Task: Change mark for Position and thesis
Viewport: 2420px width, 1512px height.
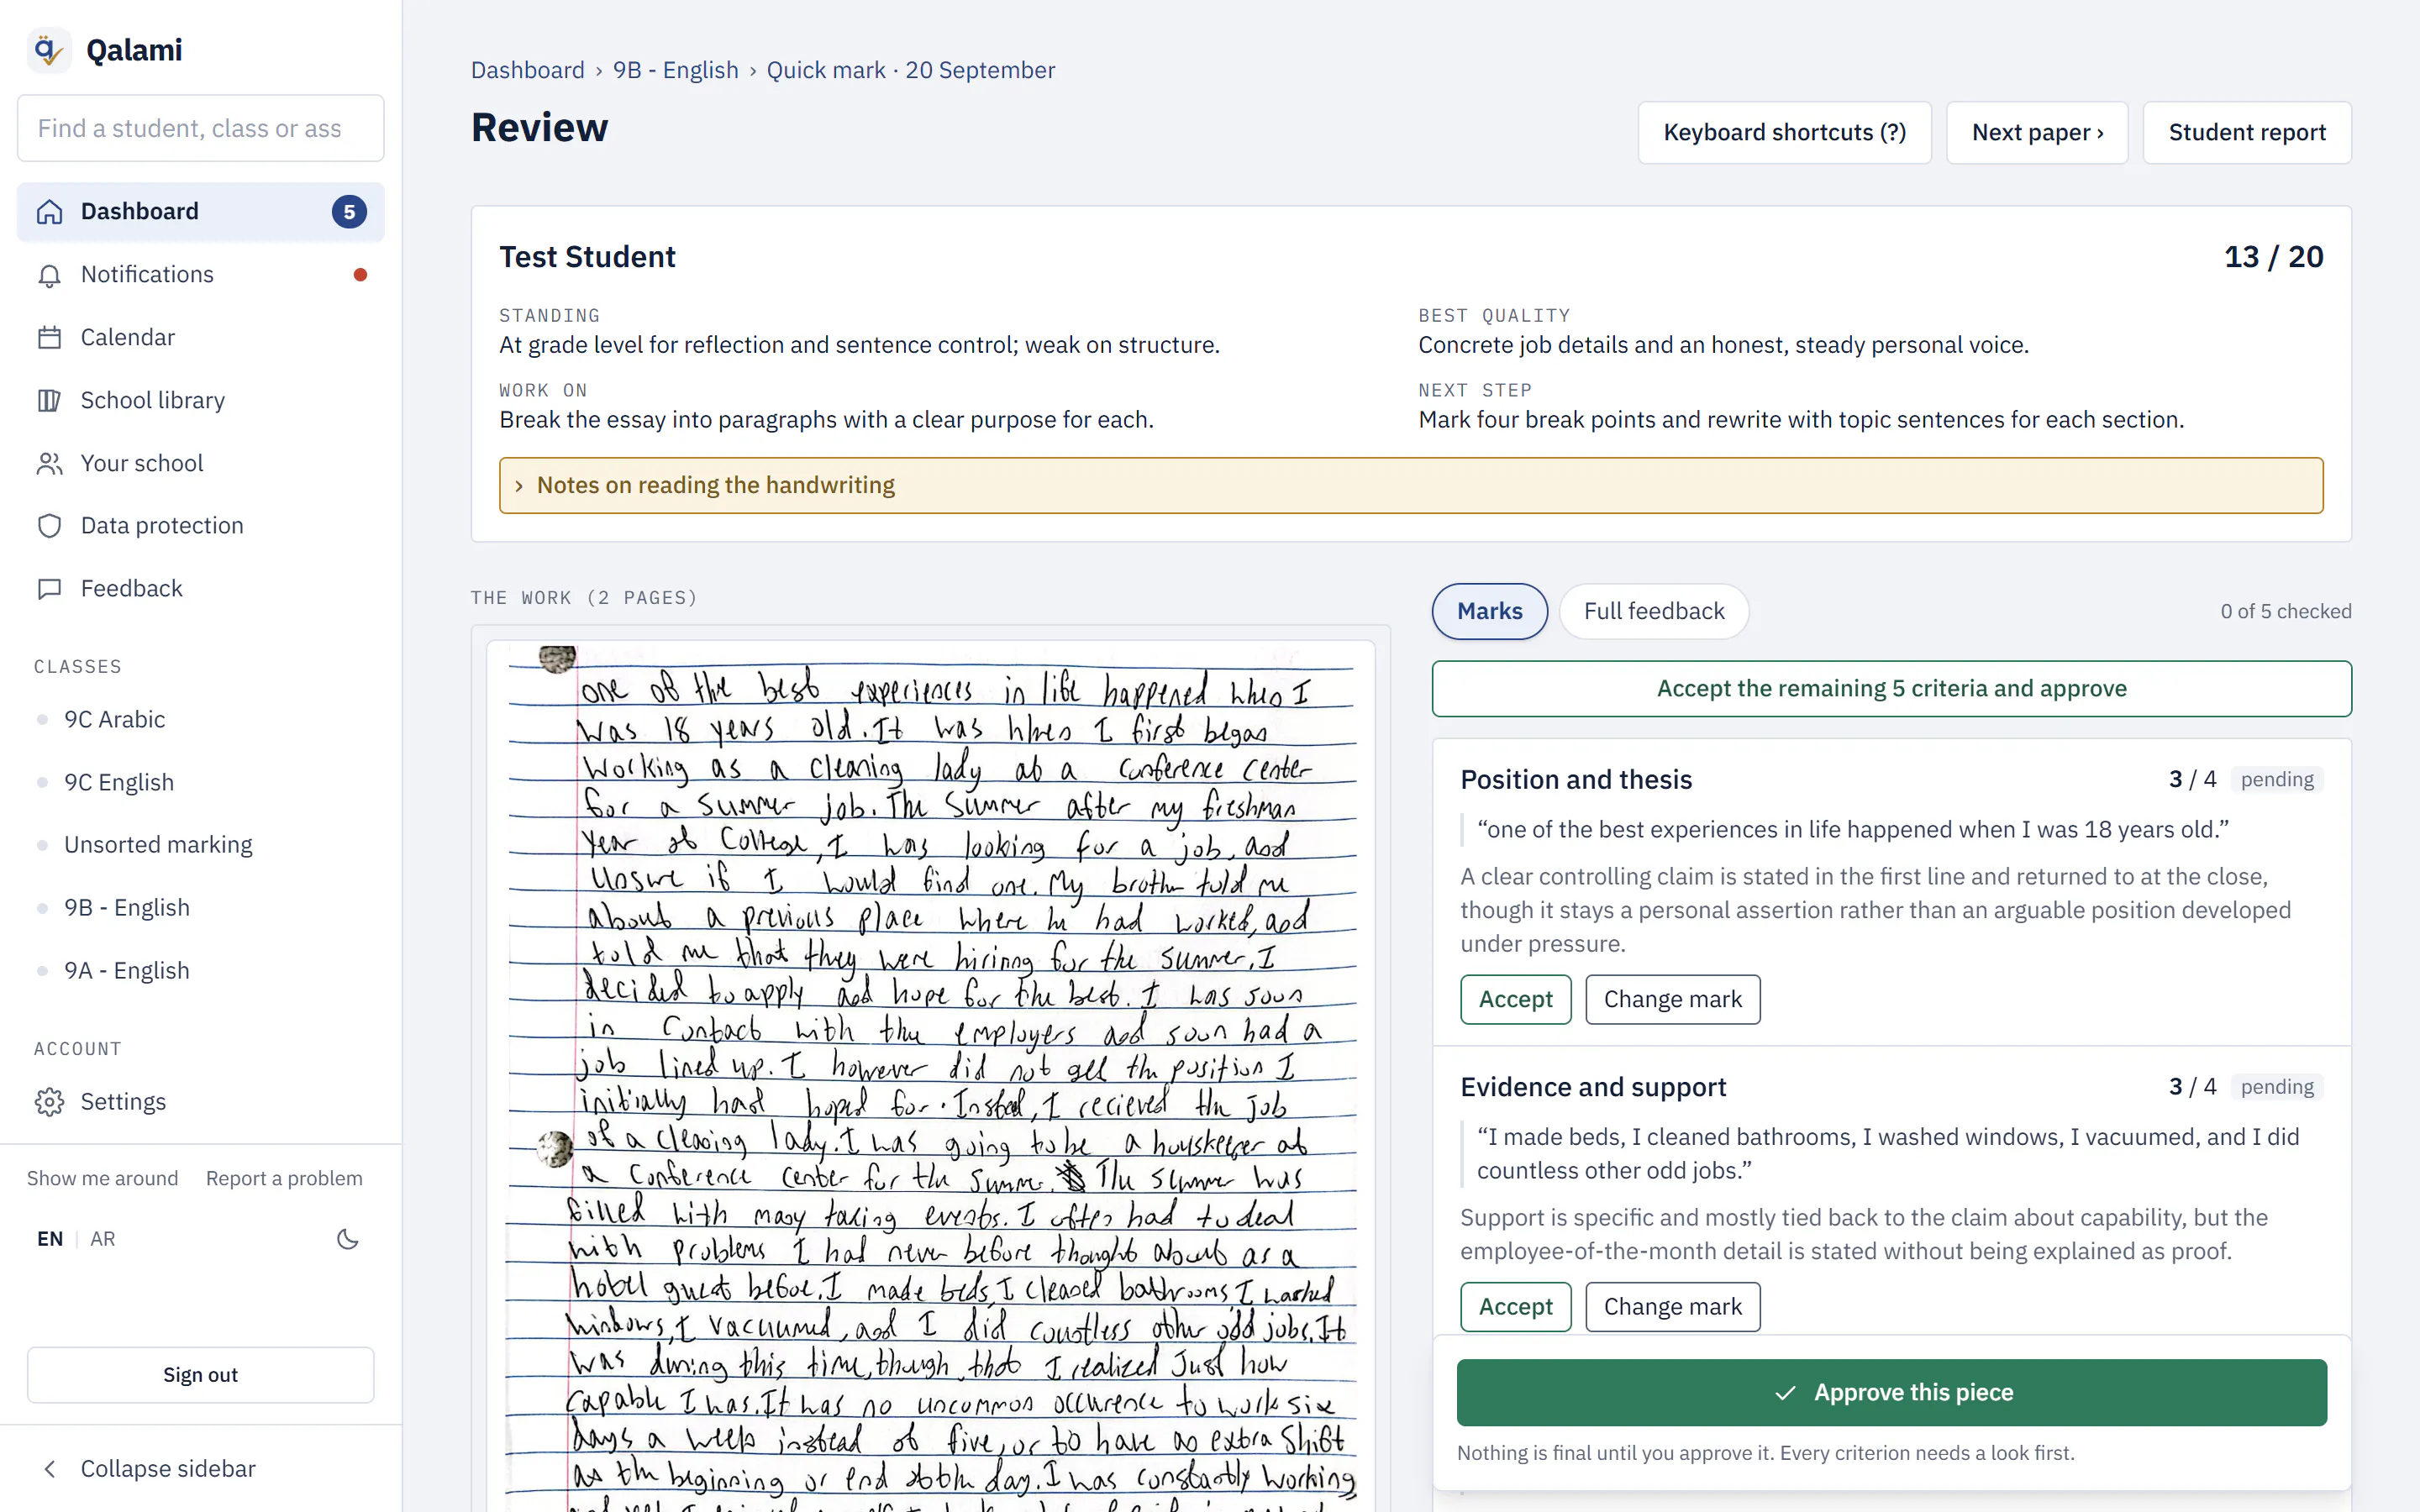Action: coord(1672,1000)
